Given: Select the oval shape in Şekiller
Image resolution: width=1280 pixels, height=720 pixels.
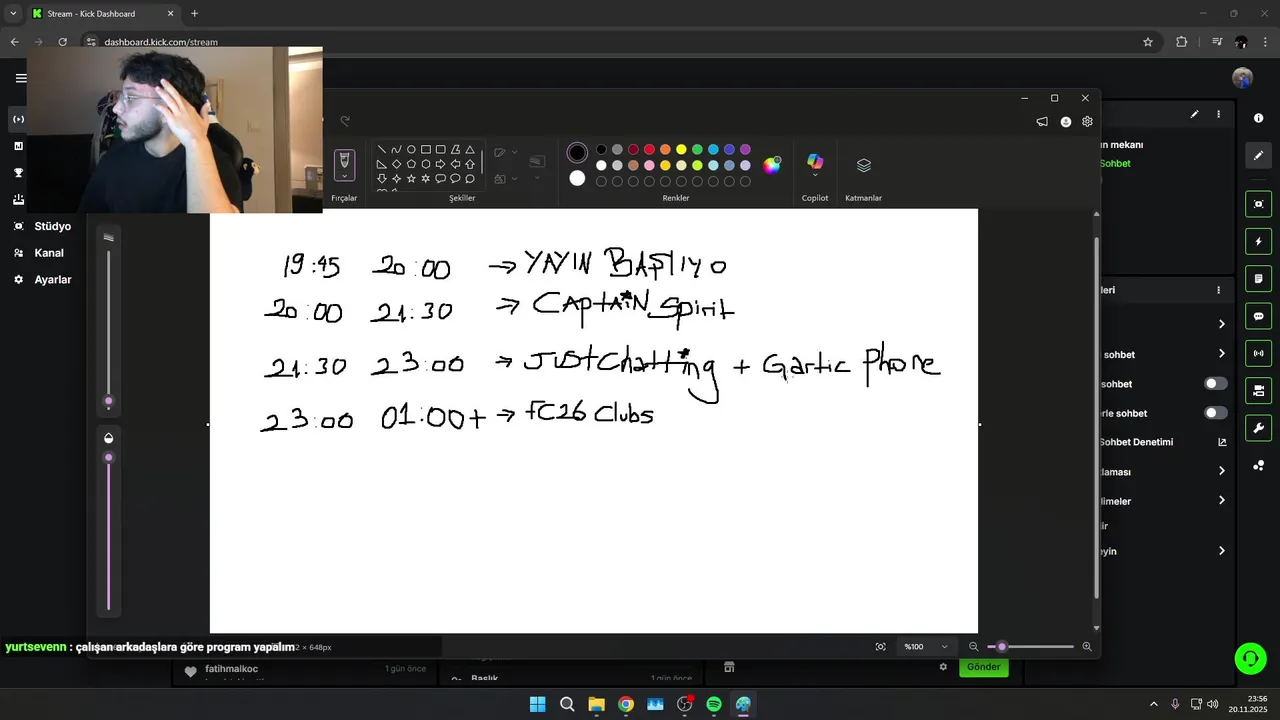Looking at the screenshot, I should tap(411, 150).
